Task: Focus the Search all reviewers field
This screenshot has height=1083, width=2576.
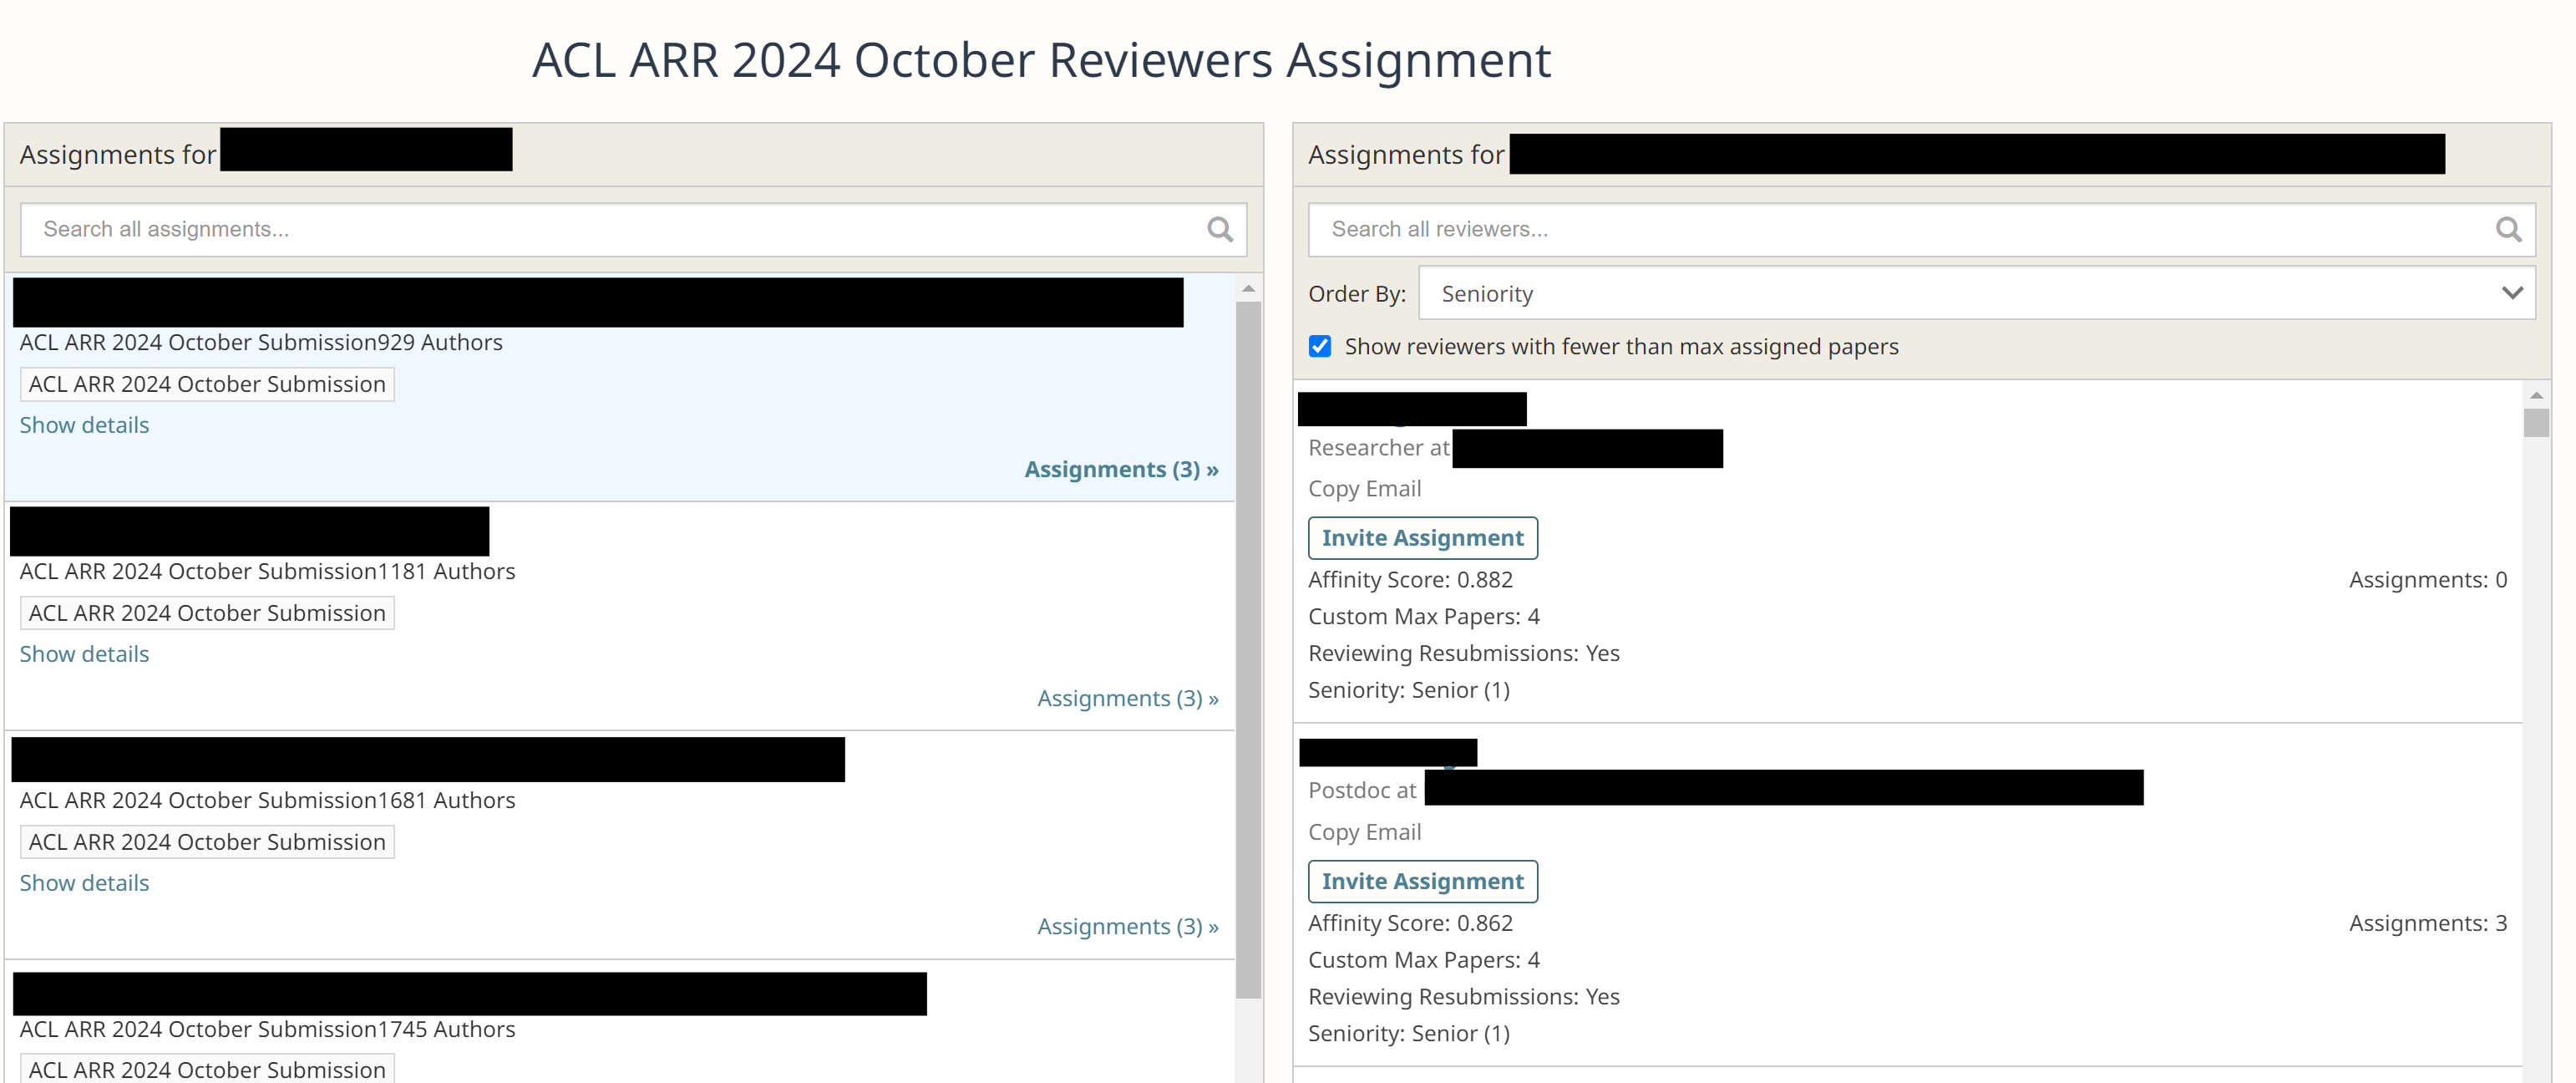Action: coord(1921,229)
